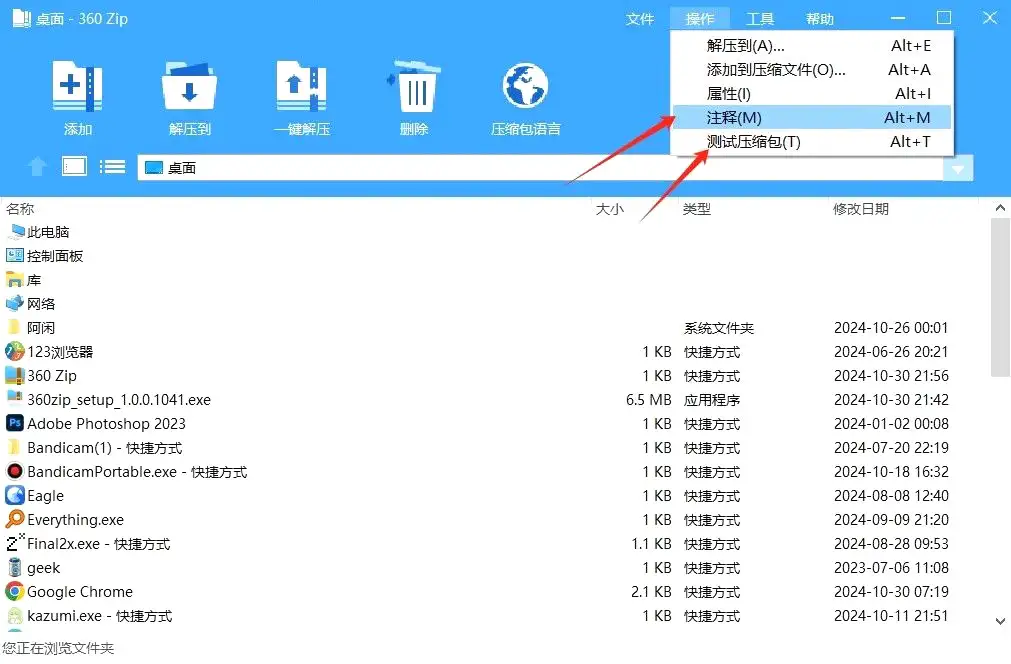Click date 2024-10-11 21:51
1011x664 pixels.
891,616
